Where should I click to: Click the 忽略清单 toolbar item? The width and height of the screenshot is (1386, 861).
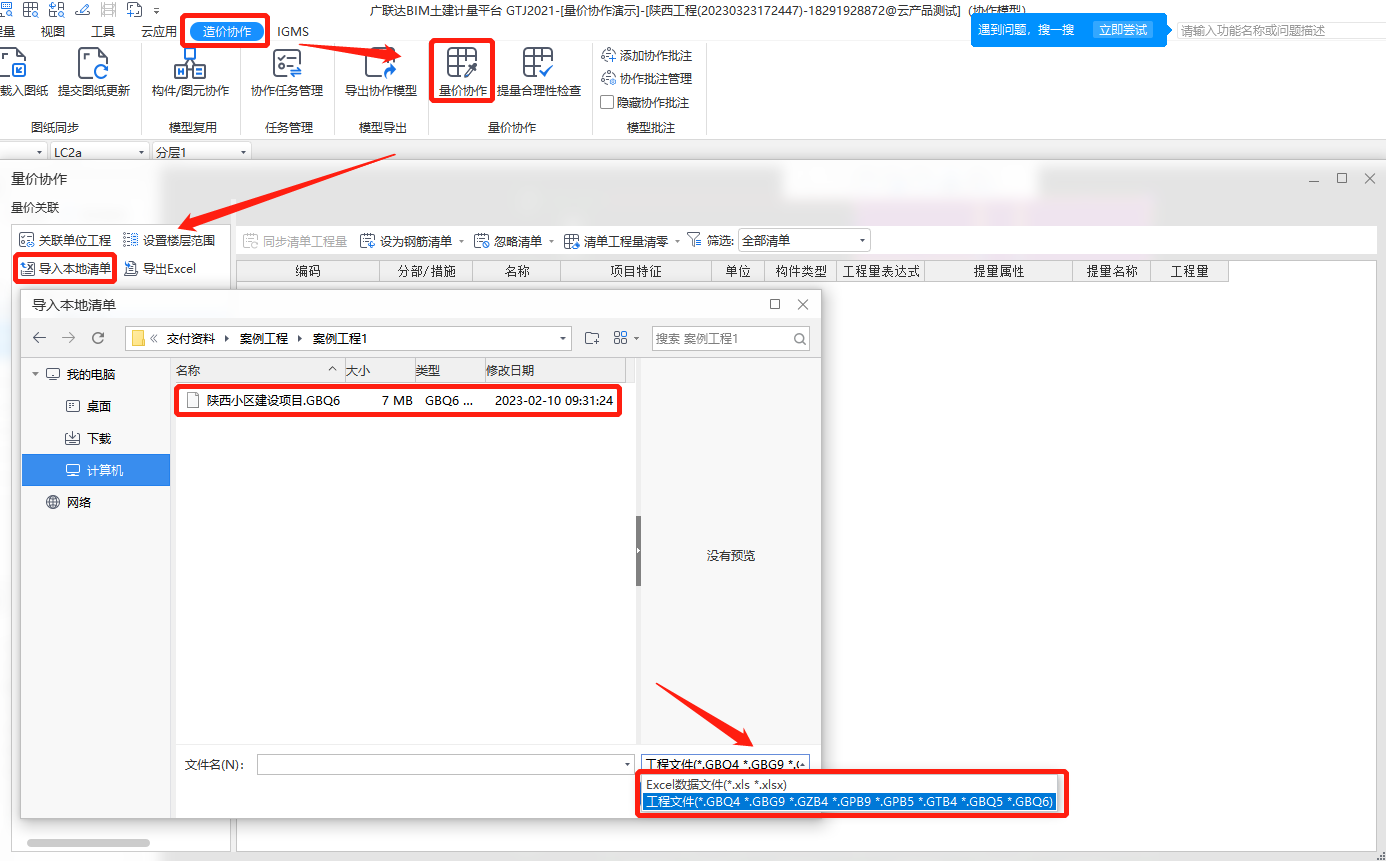point(508,241)
